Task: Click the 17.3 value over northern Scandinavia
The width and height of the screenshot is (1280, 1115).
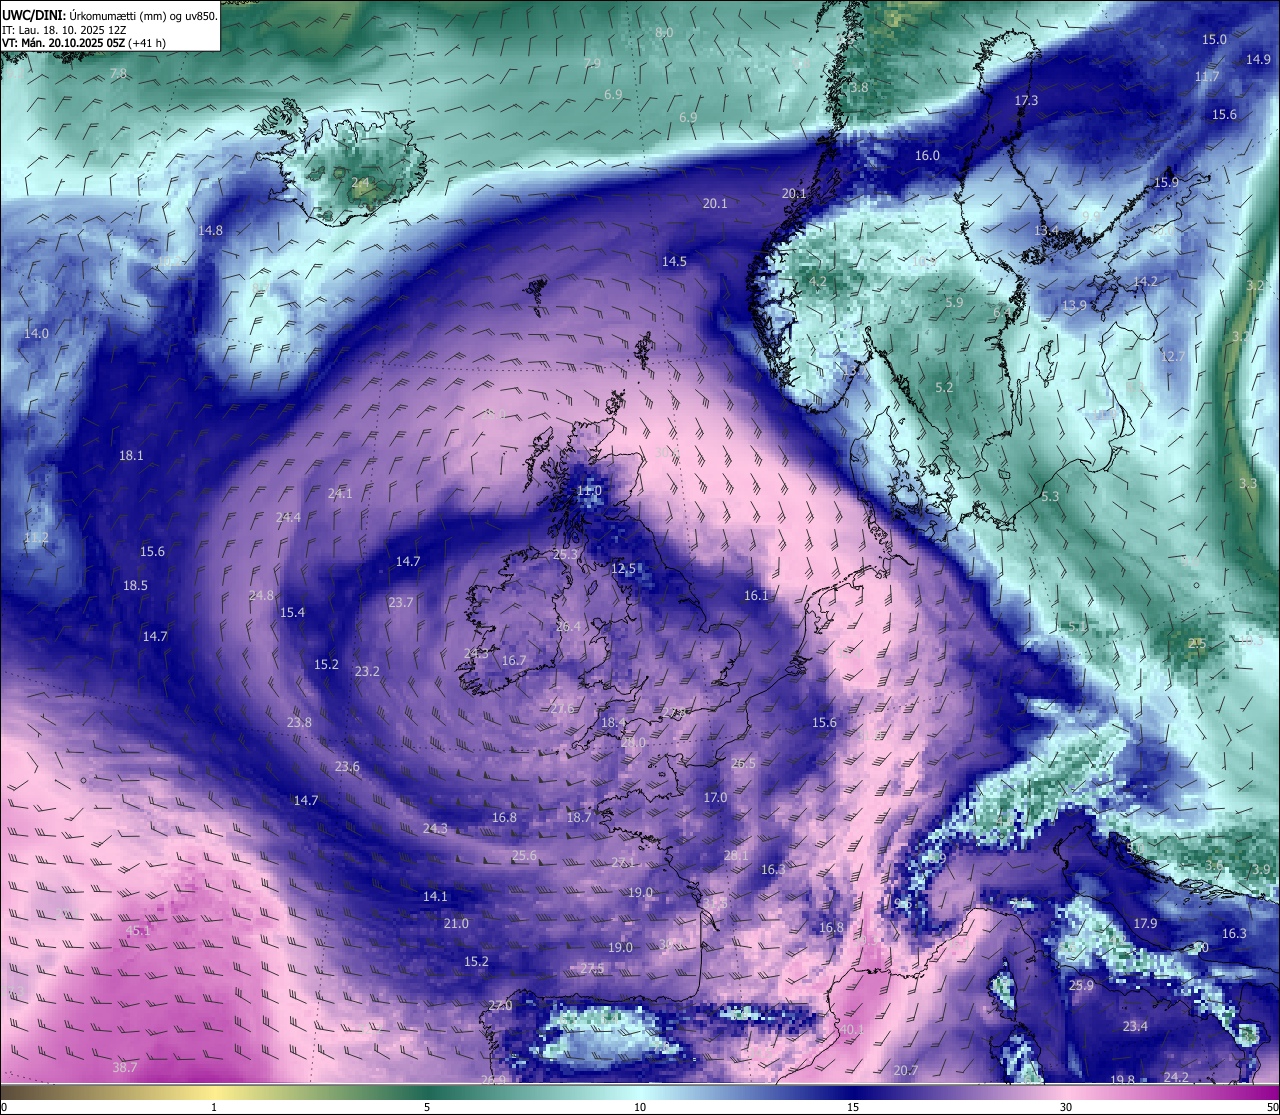Action: click(1026, 101)
